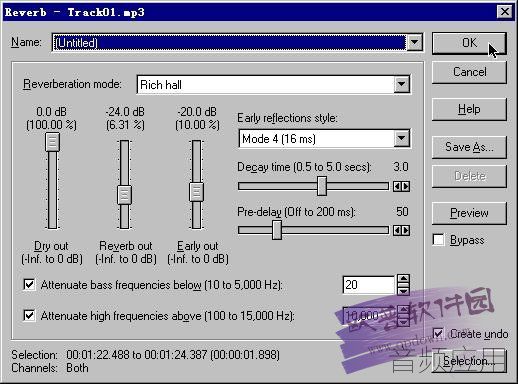Uncheck the Create undo checkbox
The height and width of the screenshot is (384, 518).
(438, 334)
